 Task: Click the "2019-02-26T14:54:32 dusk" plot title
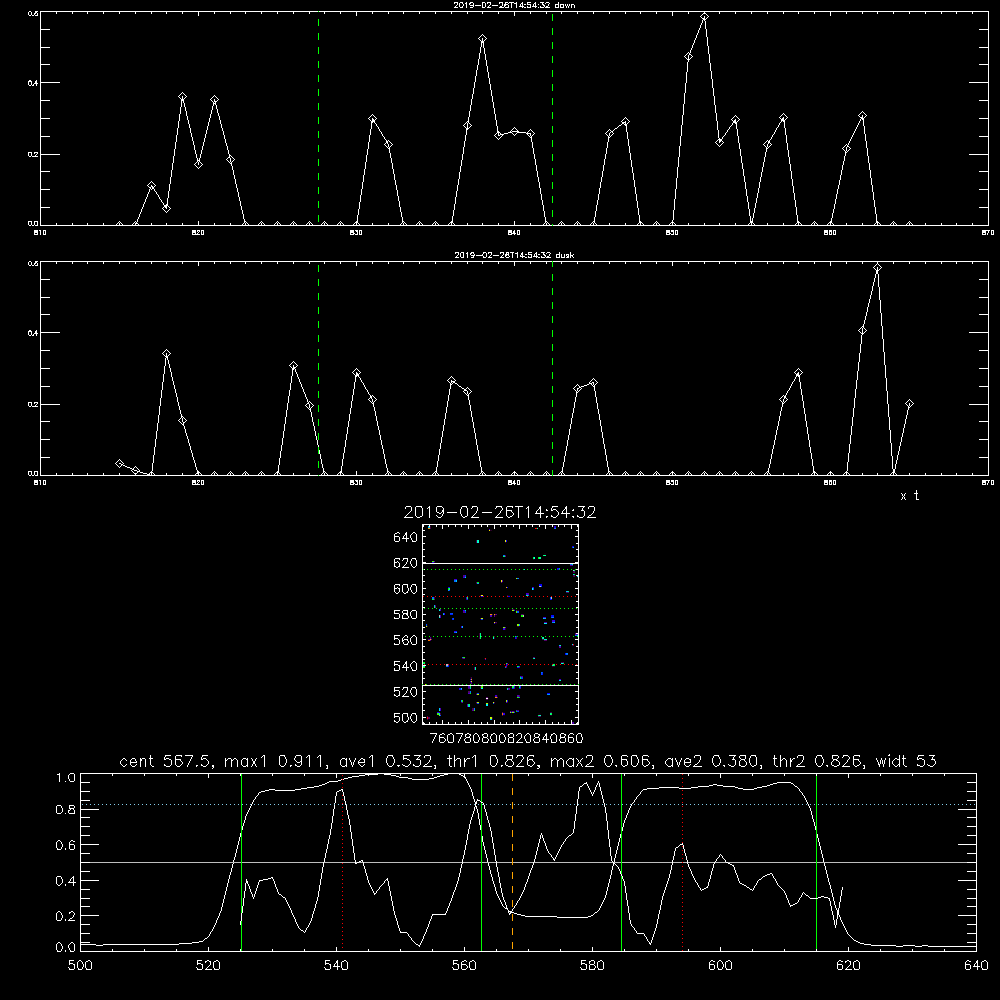514,255
